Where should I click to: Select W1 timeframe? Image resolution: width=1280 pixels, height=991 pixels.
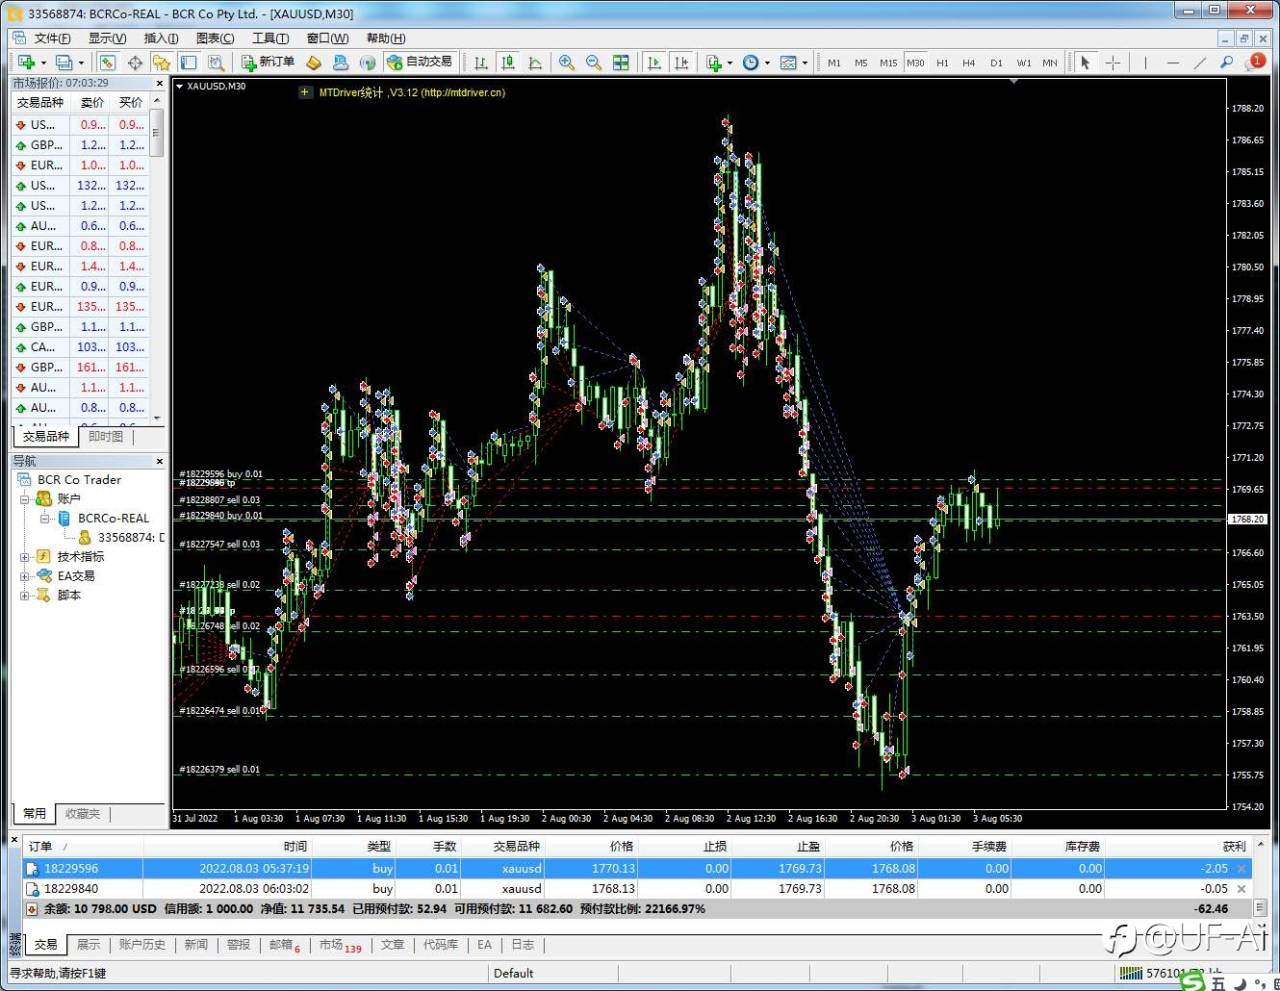[x=1023, y=62]
